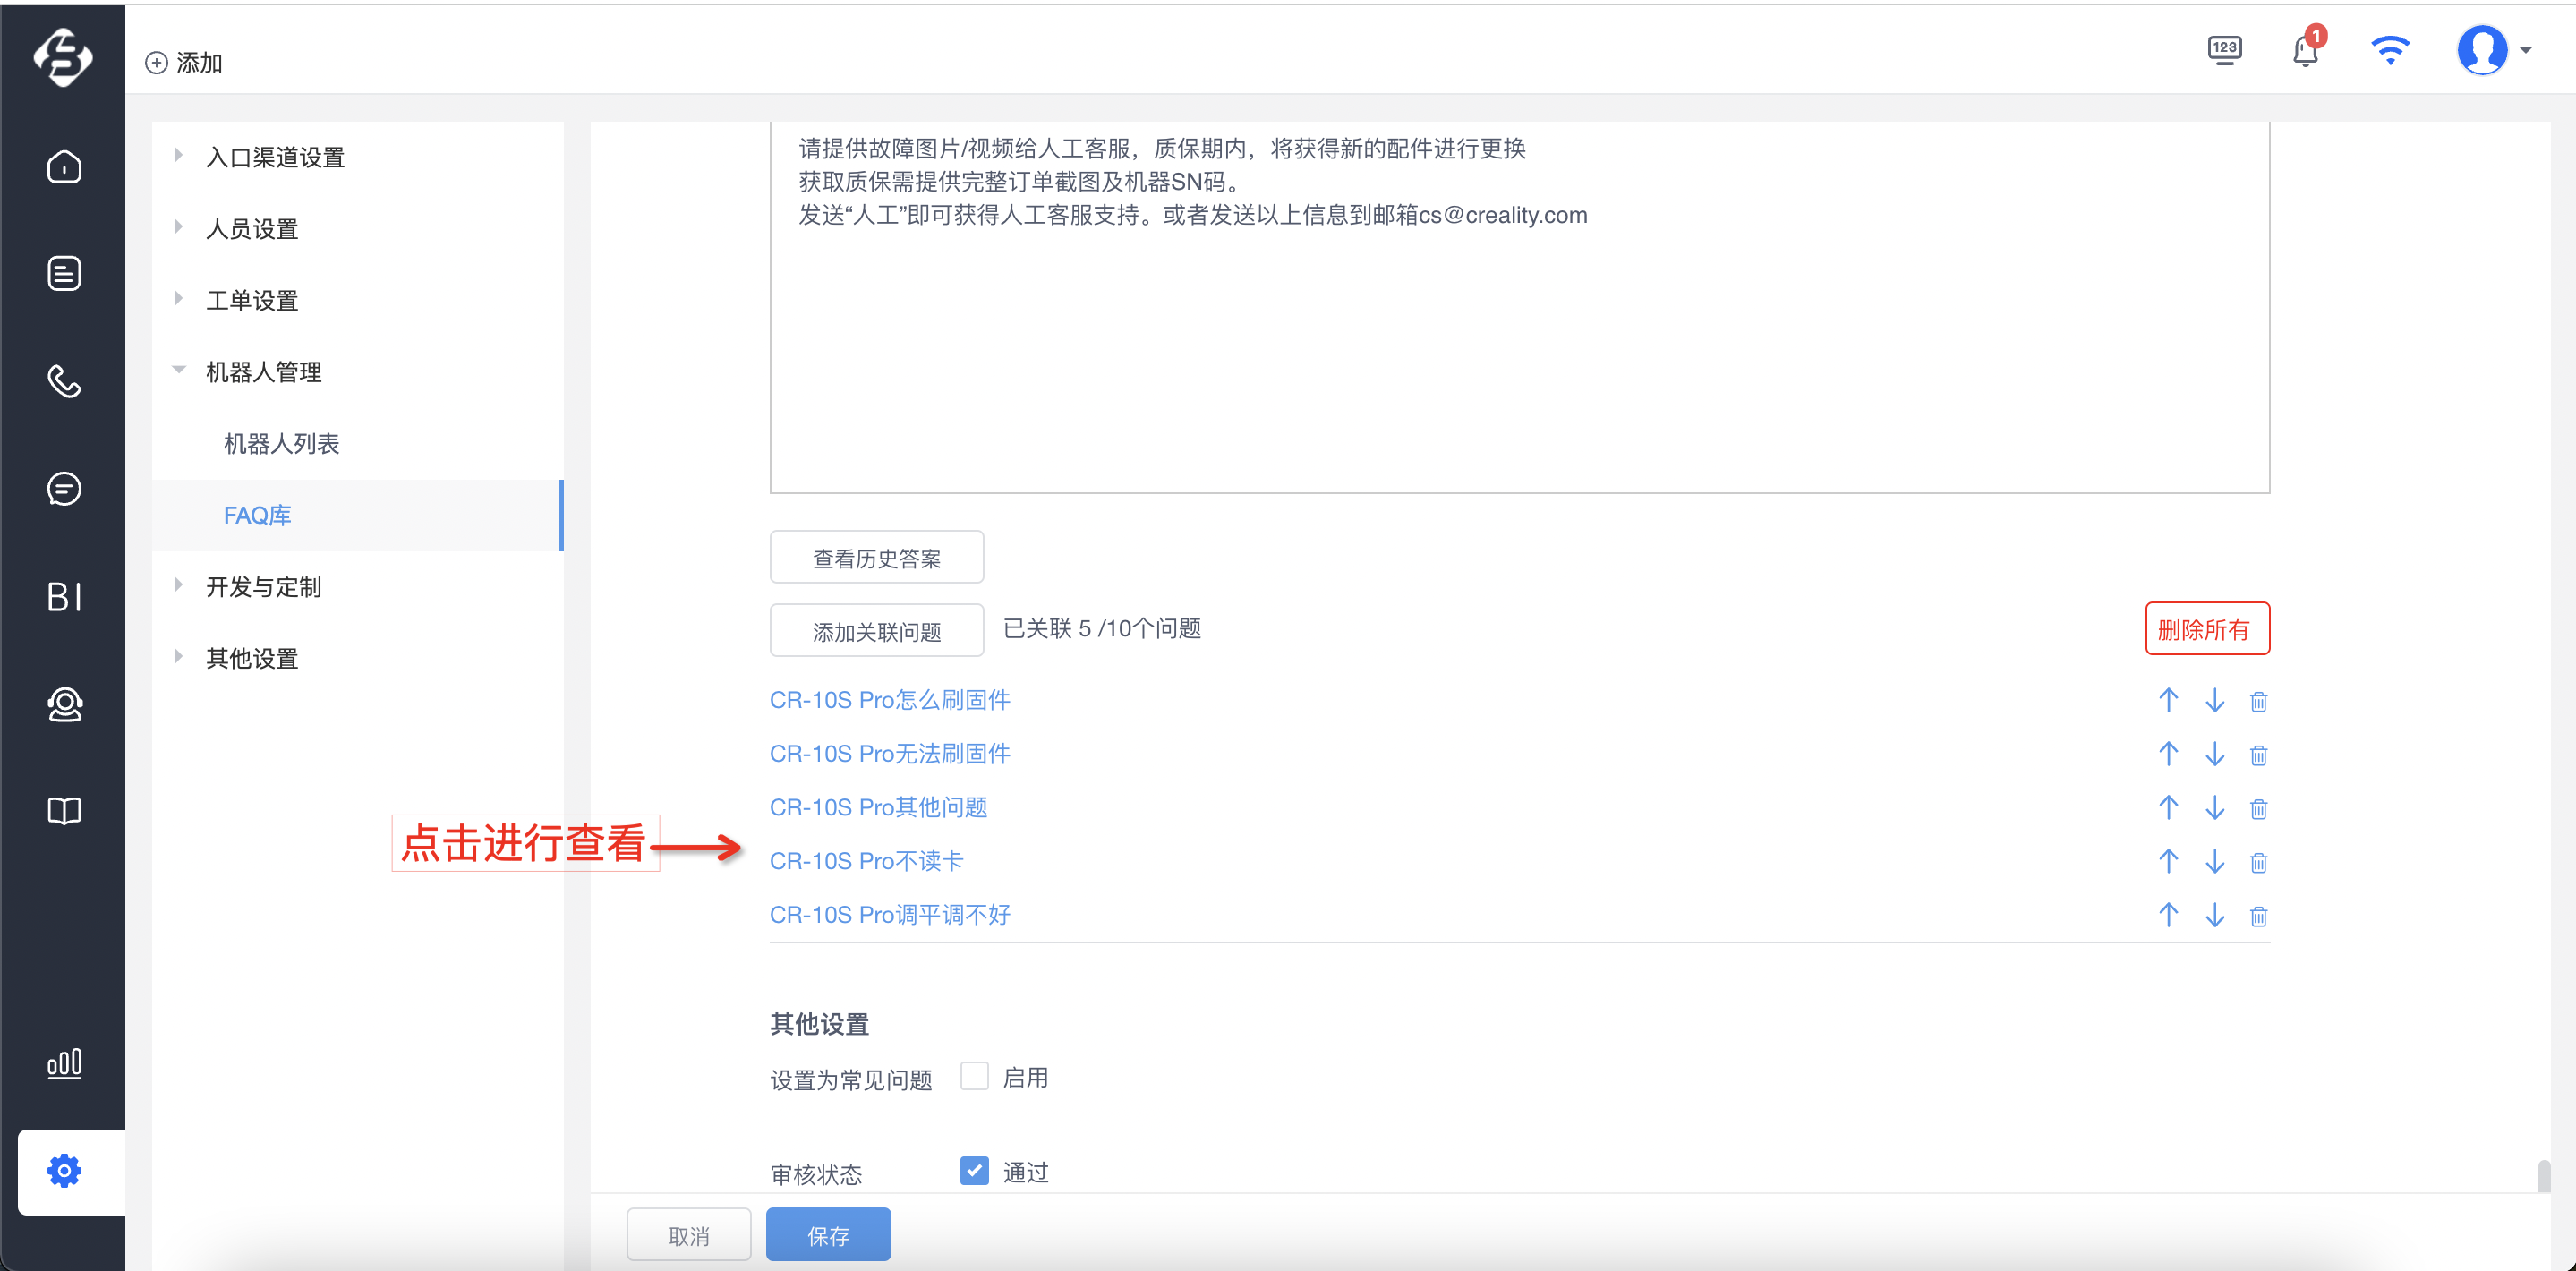The image size is (2576, 1271).
Task: Uncheck the 审核状态 通过 checkbox
Action: (x=974, y=1170)
